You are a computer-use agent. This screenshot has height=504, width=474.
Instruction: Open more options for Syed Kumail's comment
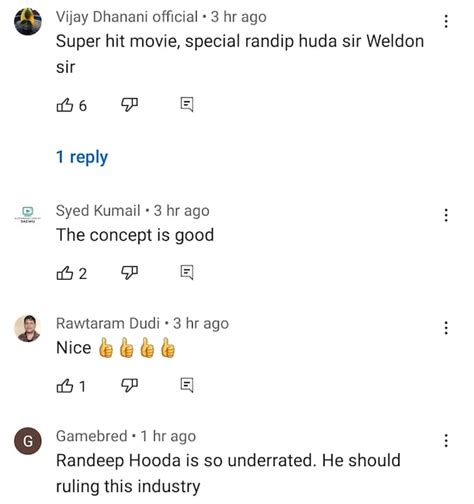click(x=446, y=215)
